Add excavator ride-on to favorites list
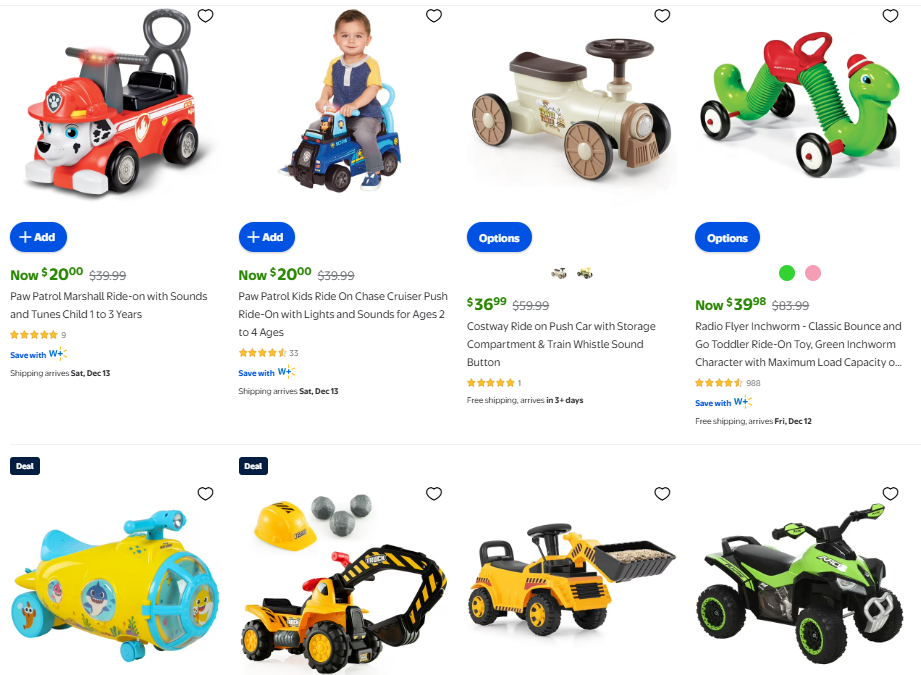The height and width of the screenshot is (675, 921). pyautogui.click(x=433, y=493)
